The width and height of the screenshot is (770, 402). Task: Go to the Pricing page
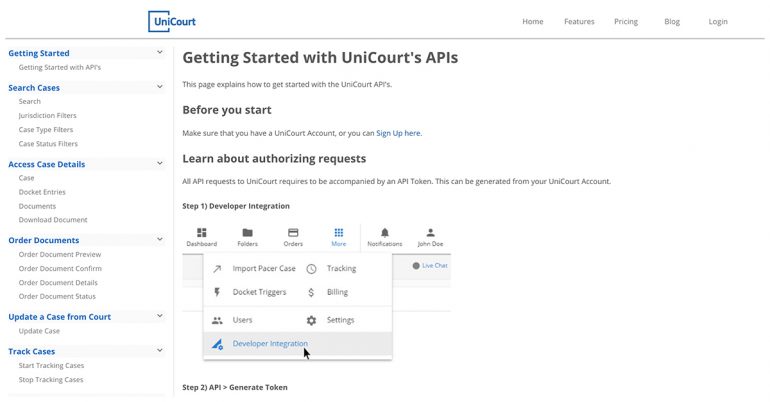coord(626,22)
